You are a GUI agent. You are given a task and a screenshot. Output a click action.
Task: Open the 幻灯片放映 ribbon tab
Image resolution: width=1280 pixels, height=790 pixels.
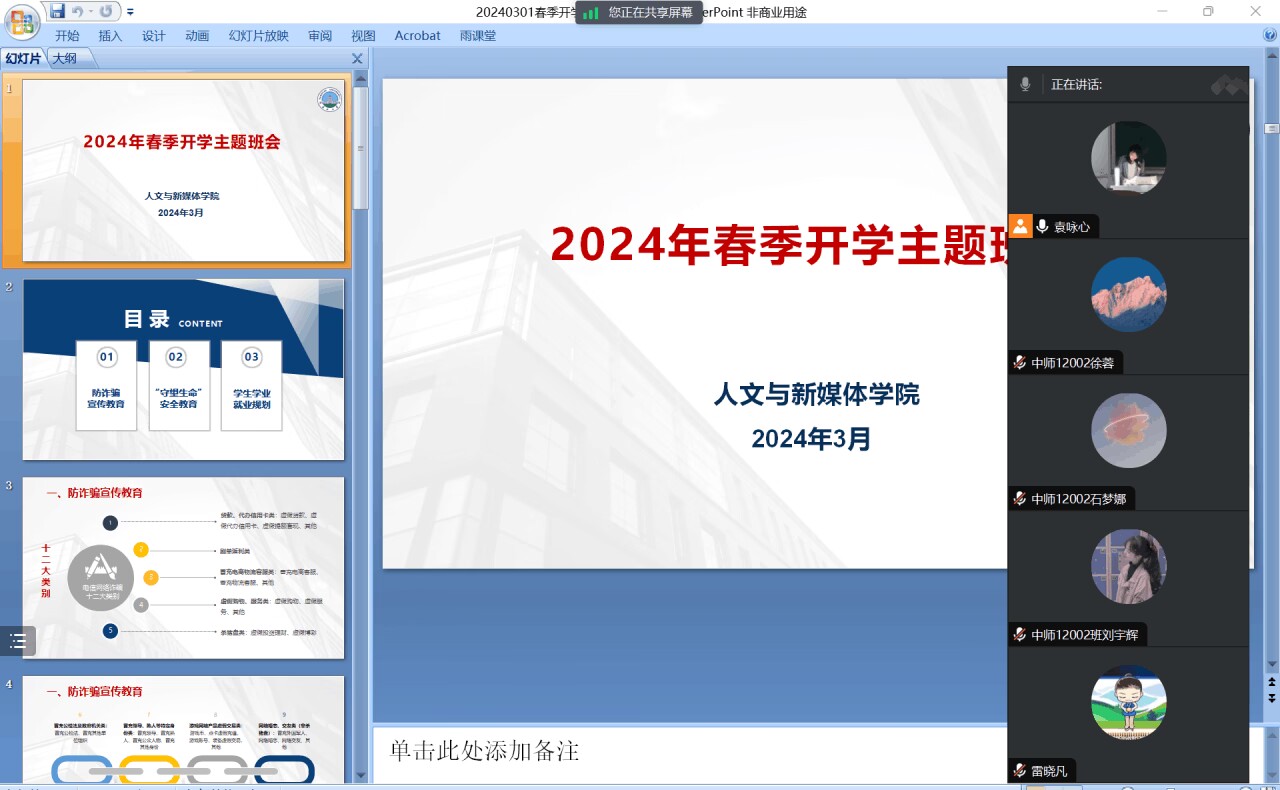coord(258,35)
